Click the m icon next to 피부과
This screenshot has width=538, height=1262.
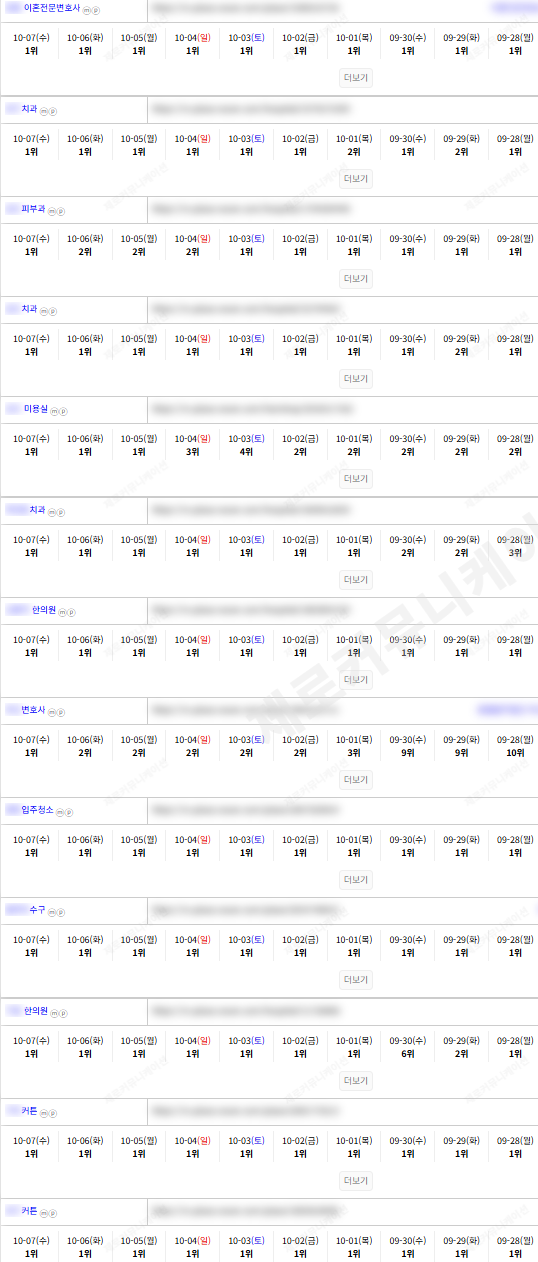coord(53,211)
